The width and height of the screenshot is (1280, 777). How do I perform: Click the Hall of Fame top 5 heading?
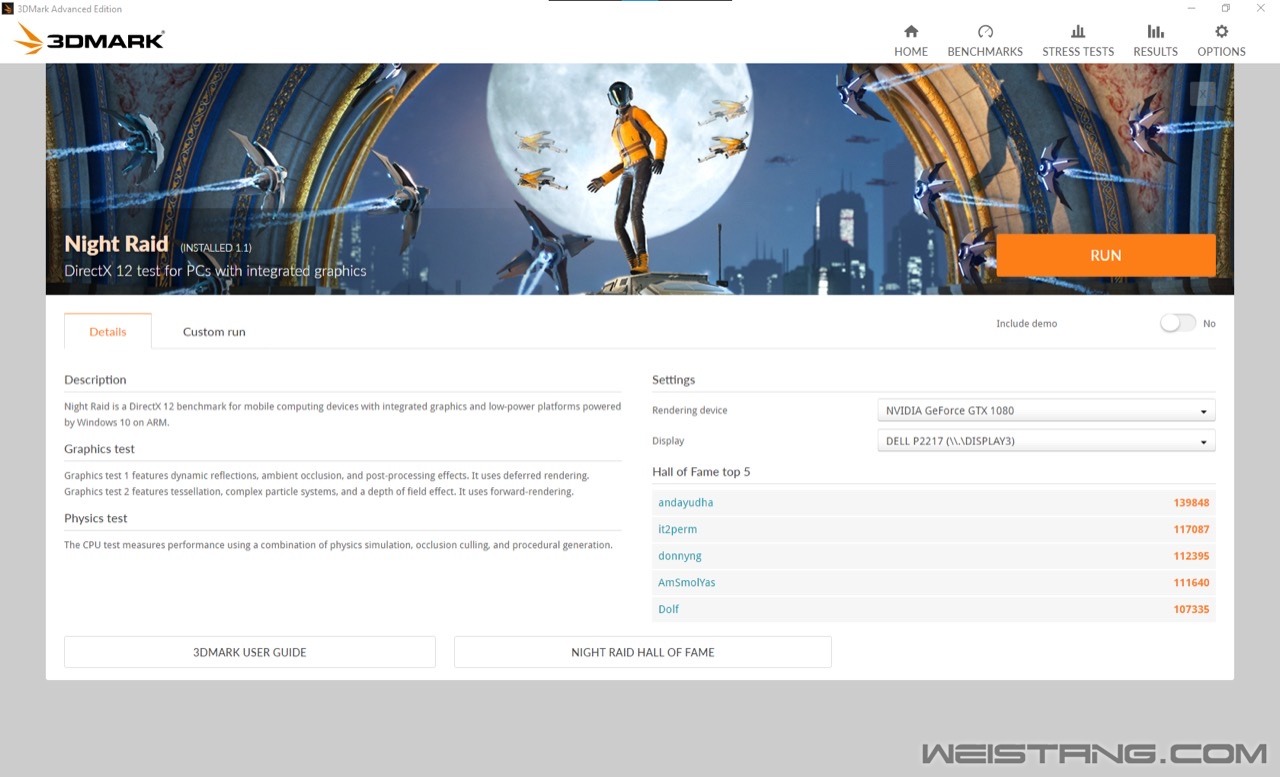[701, 471]
